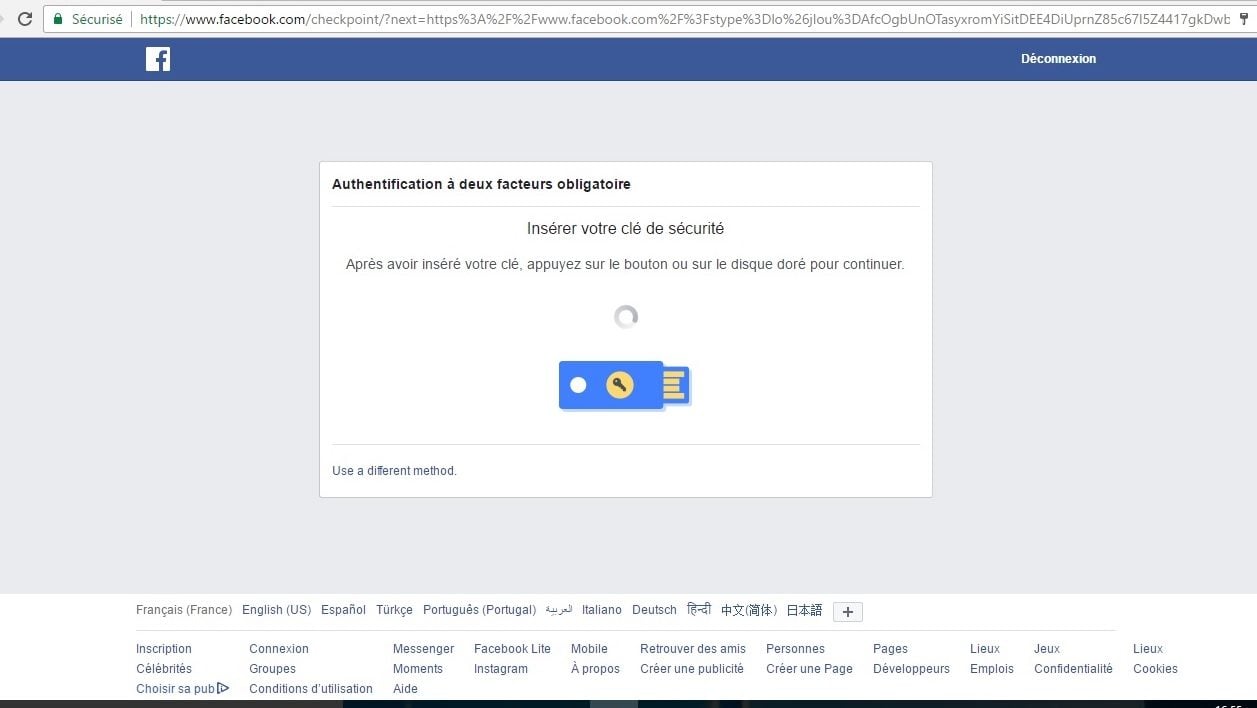1257x708 pixels.
Task: Open the Jeux footer link
Action: pos(1047,649)
